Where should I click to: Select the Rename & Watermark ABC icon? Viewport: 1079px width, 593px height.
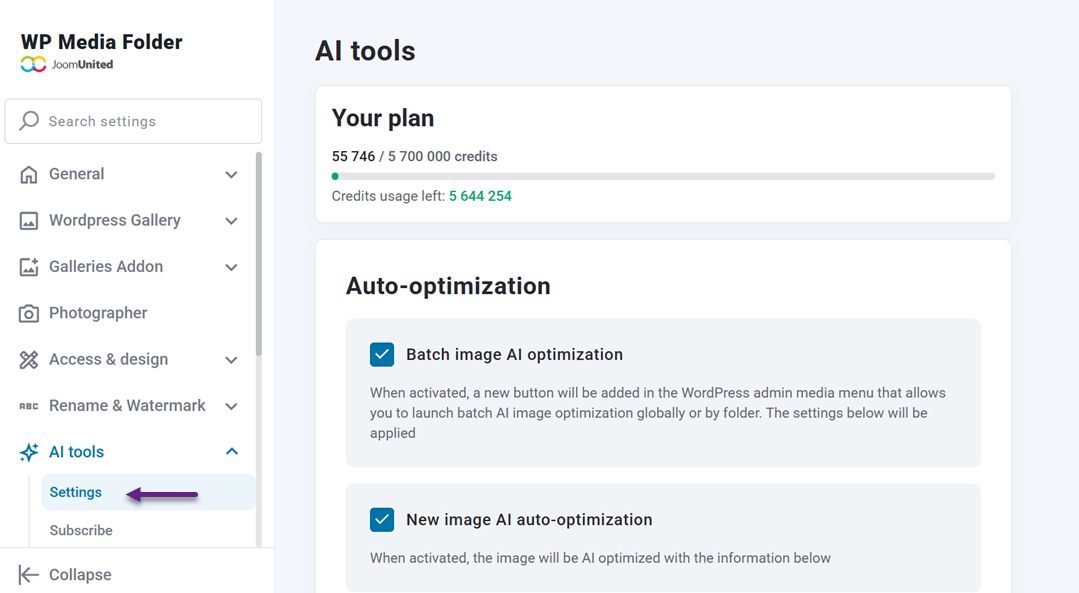pos(27,405)
